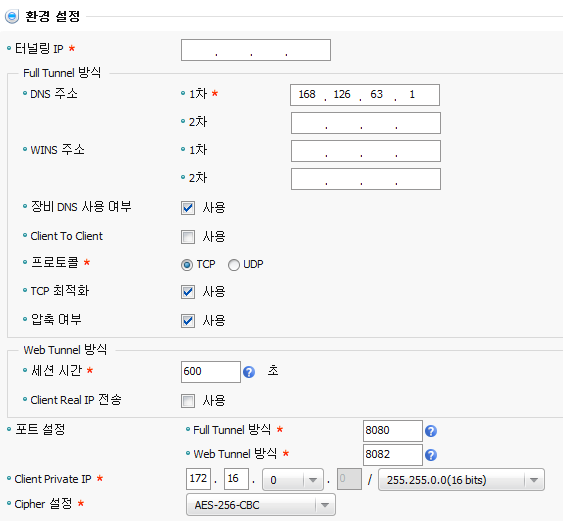Screen dimensions: 563x521
Task: Click the 환경 설정 section header icon
Action: coord(12,16)
